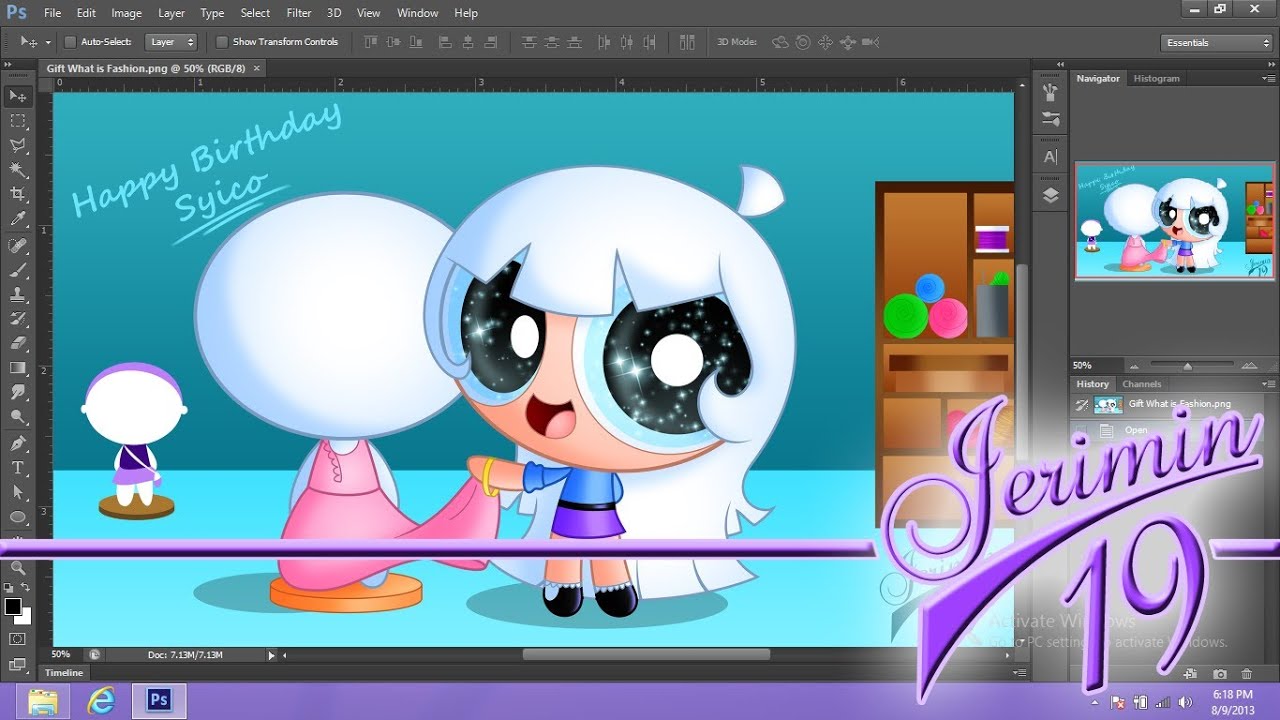The image size is (1280, 720).
Task: Switch to the Channels tab
Action: 1141,384
